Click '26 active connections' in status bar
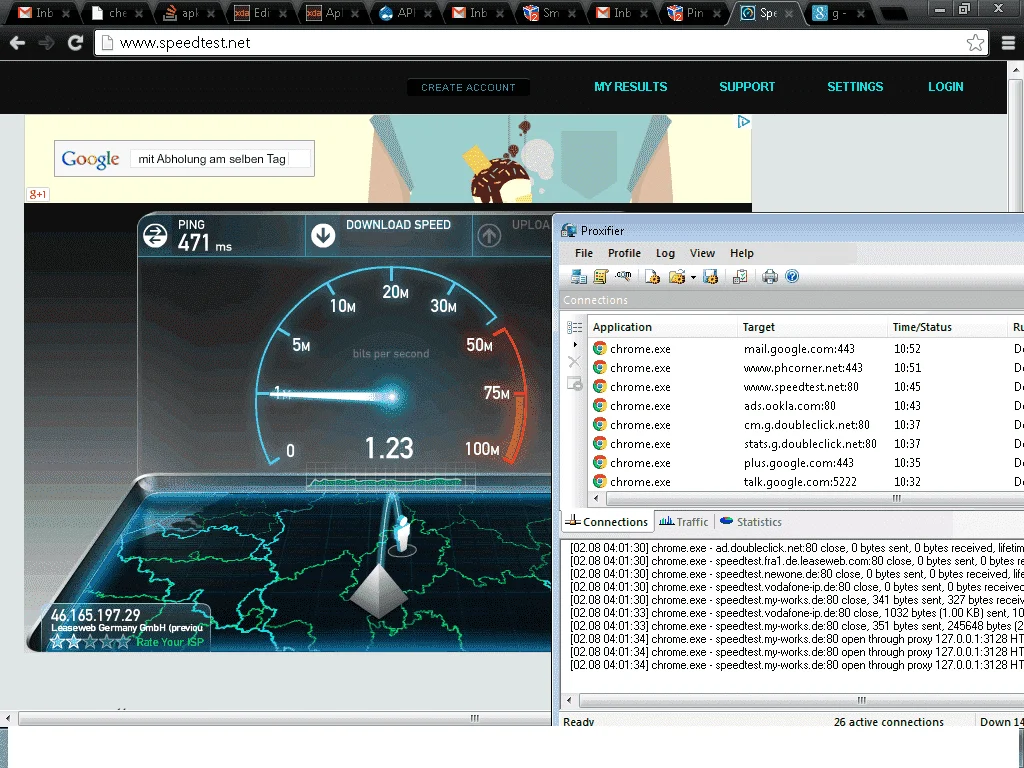 coord(889,722)
